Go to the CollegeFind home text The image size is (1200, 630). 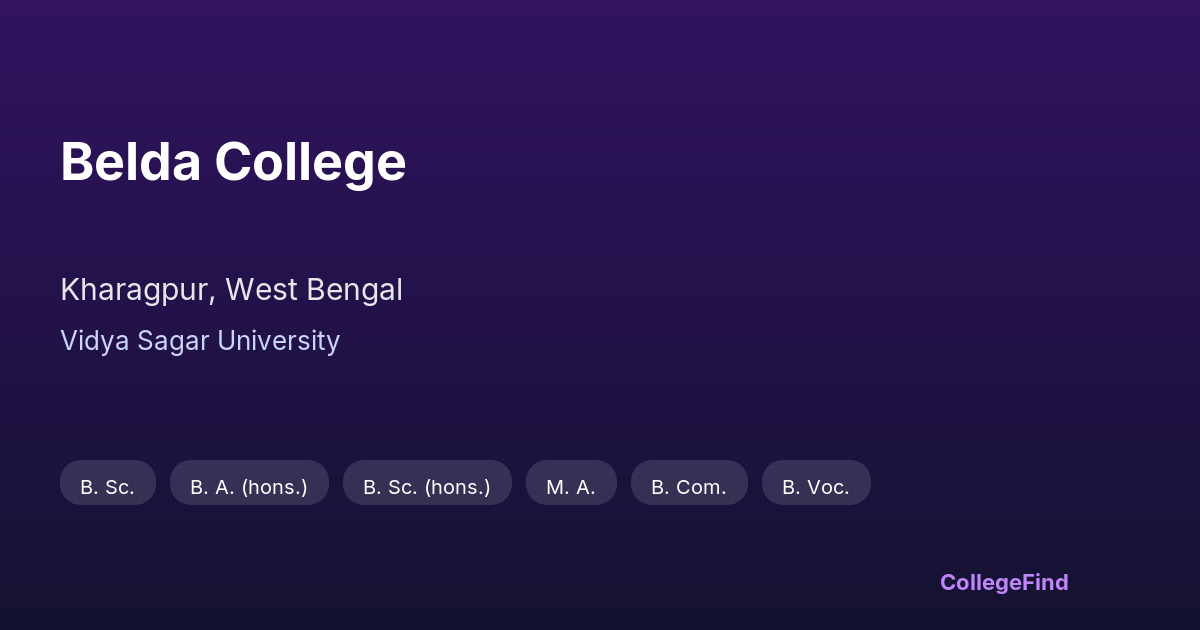[1004, 582]
